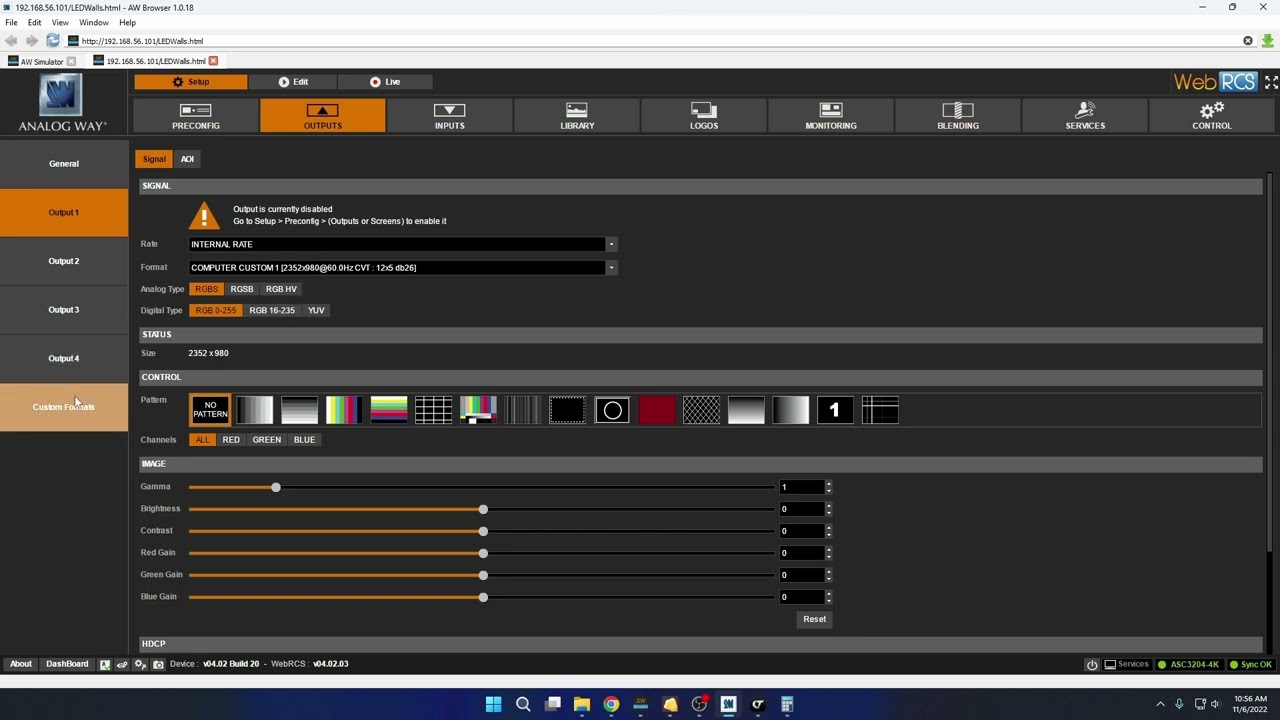
Task: Open Custom Formats in sidebar
Action: pos(64,407)
